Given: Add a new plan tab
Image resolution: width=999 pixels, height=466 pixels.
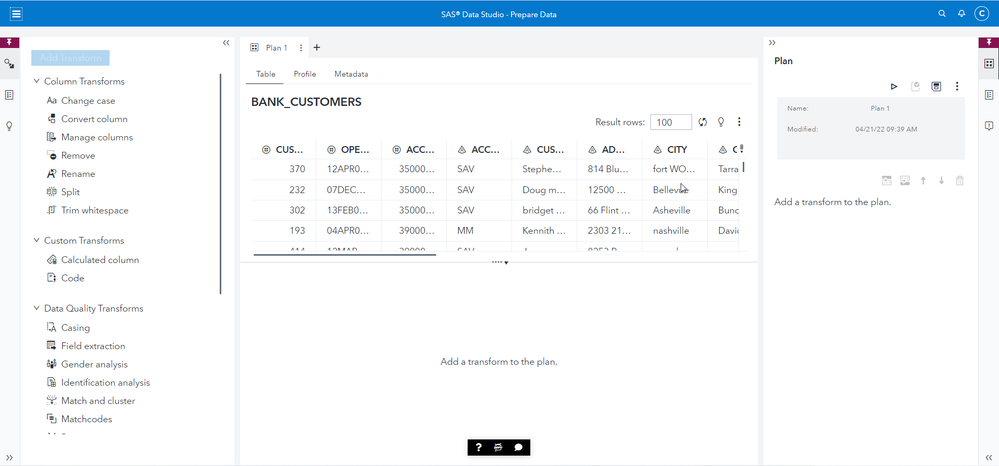Looking at the screenshot, I should point(317,48).
